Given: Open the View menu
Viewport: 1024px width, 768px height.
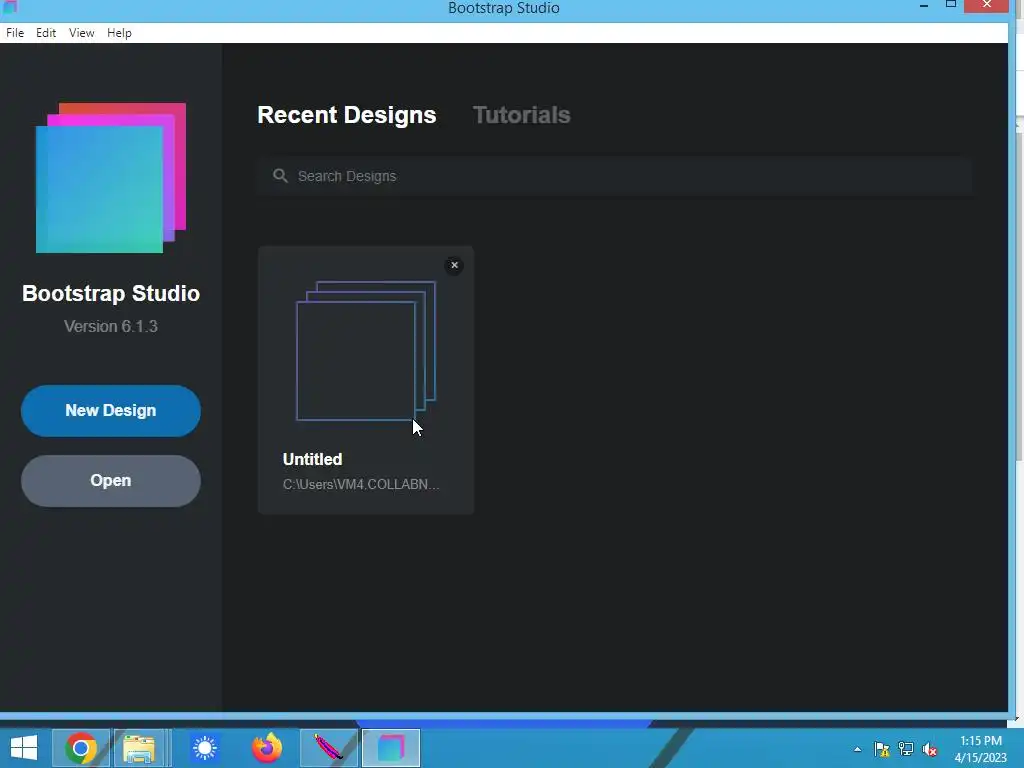Looking at the screenshot, I should coord(82,33).
